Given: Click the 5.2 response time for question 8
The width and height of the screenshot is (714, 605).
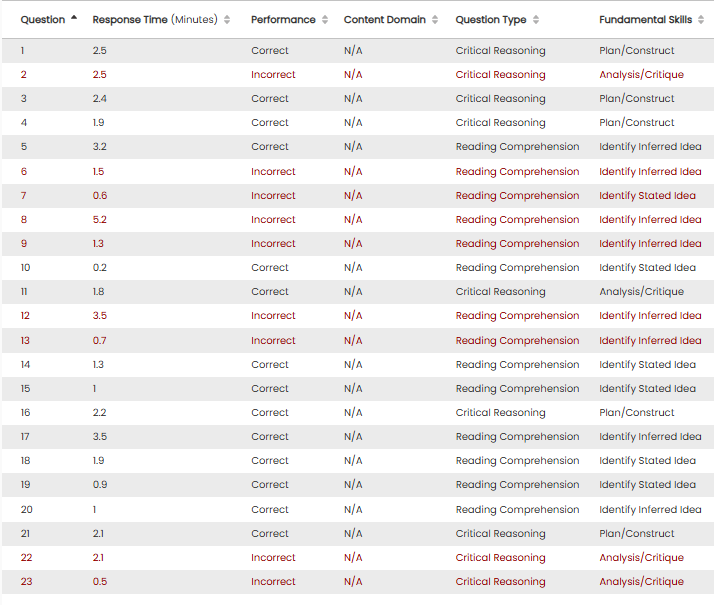Looking at the screenshot, I should (100, 220).
